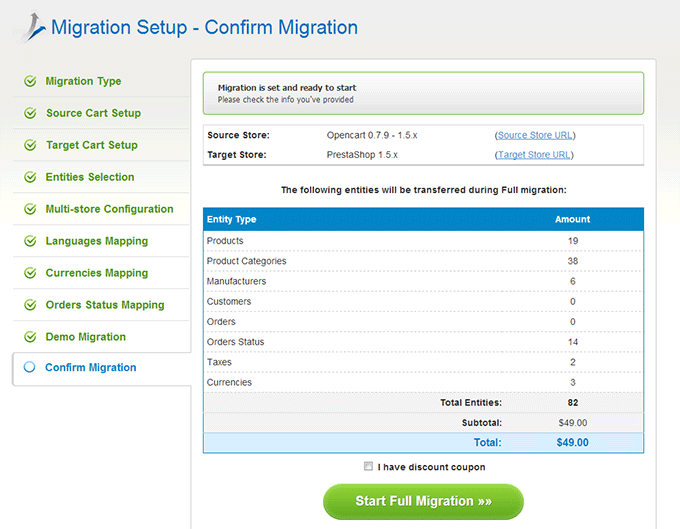Click the 'Orders Status' entity row label
The height and width of the screenshot is (529, 680).
tap(235, 342)
